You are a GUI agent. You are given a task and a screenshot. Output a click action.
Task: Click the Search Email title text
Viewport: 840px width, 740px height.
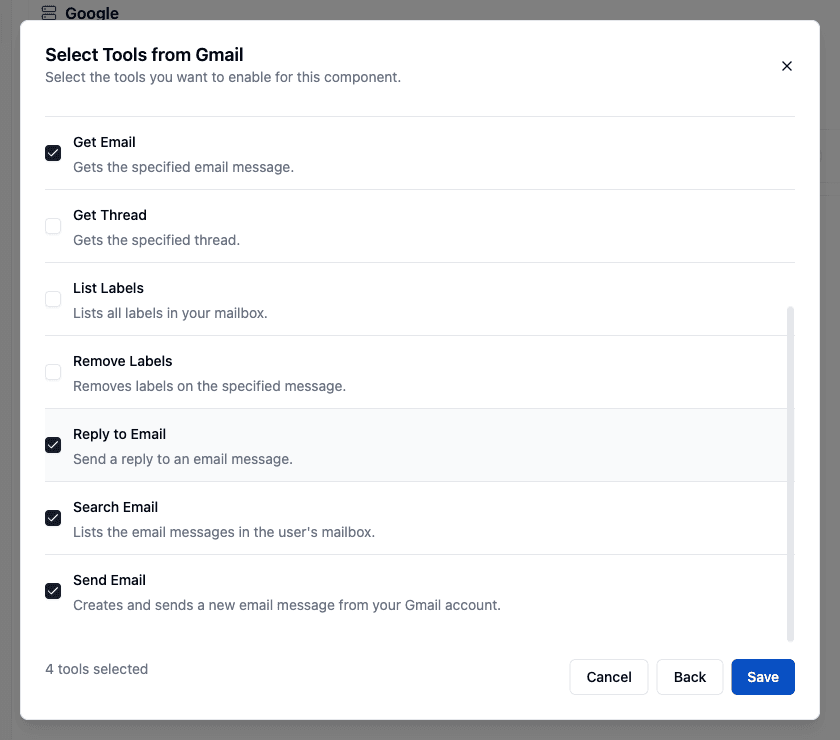[116, 507]
